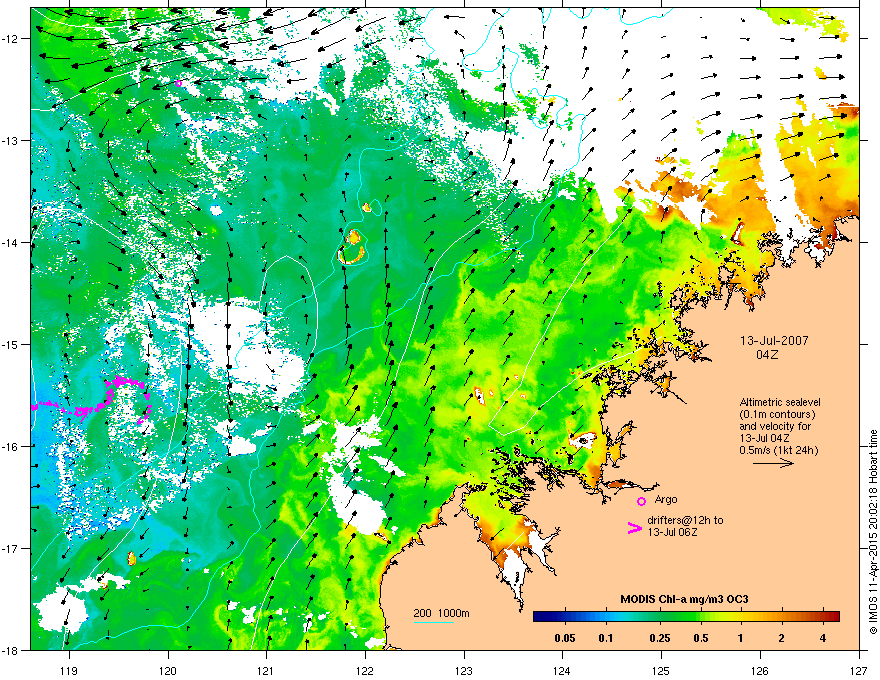
Task: Click the latitude axis label '-14'
Action: click(11, 242)
